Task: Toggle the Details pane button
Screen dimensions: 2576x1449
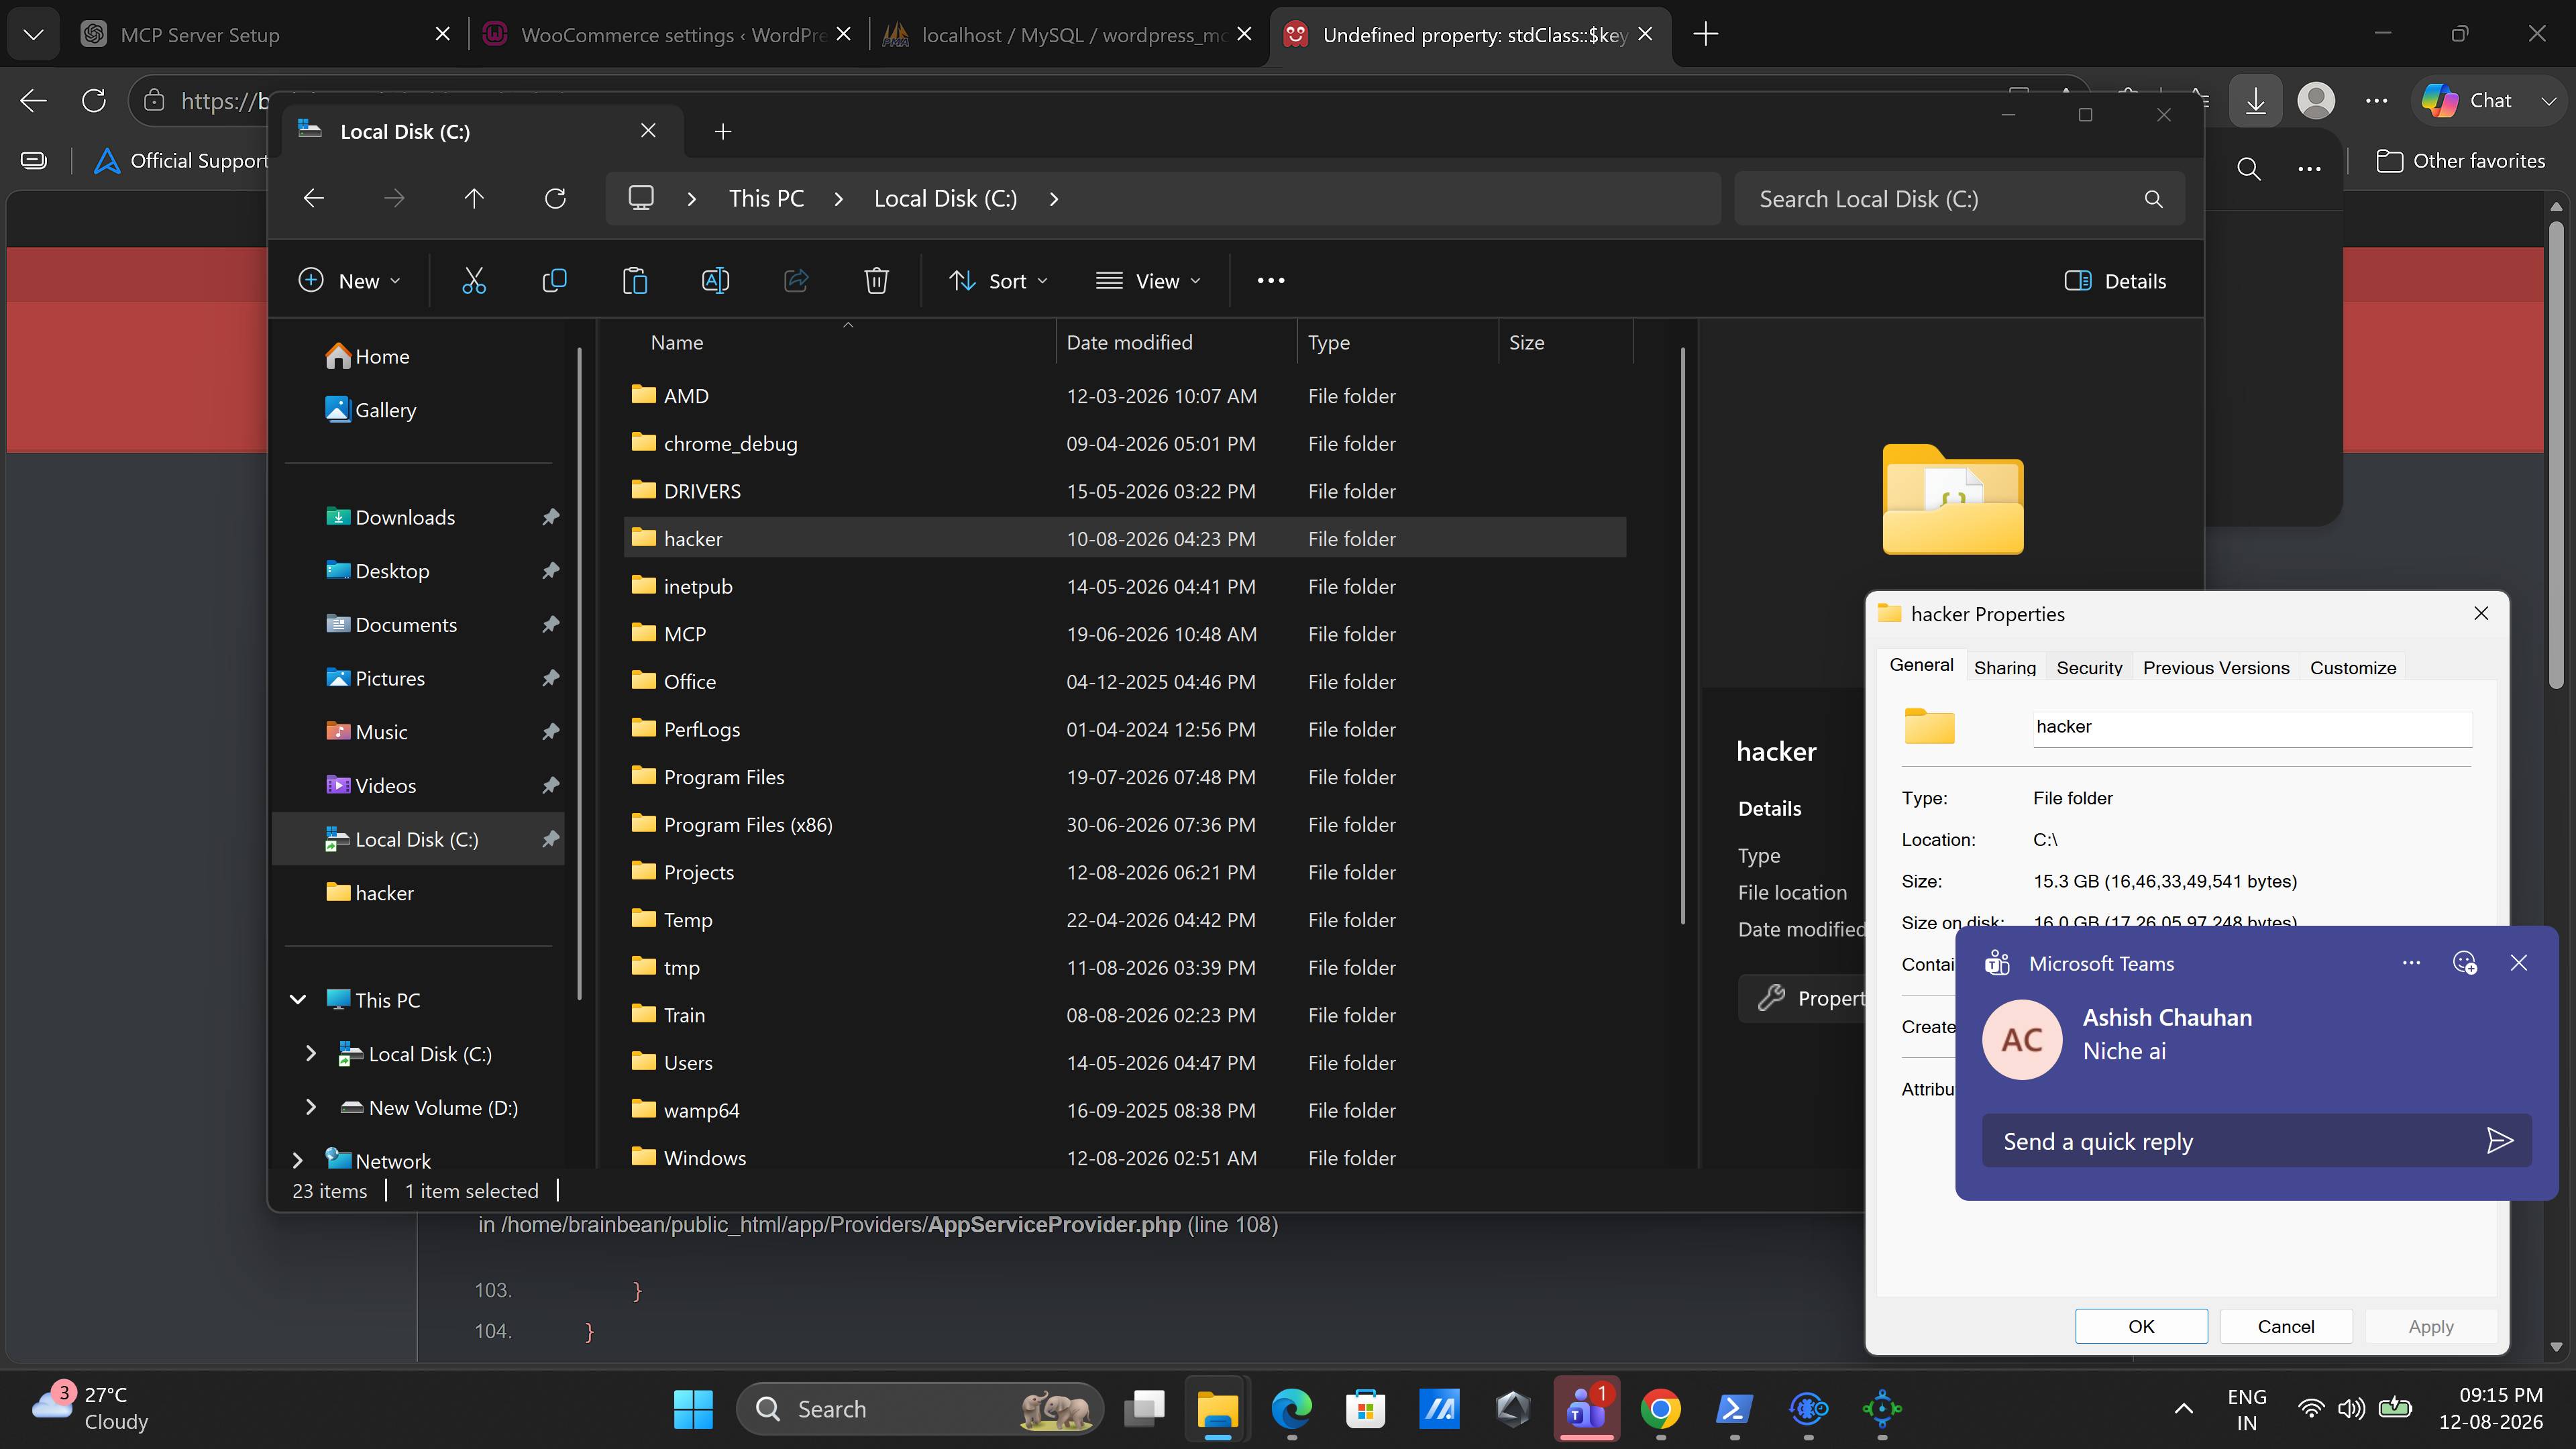Action: (x=2116, y=281)
